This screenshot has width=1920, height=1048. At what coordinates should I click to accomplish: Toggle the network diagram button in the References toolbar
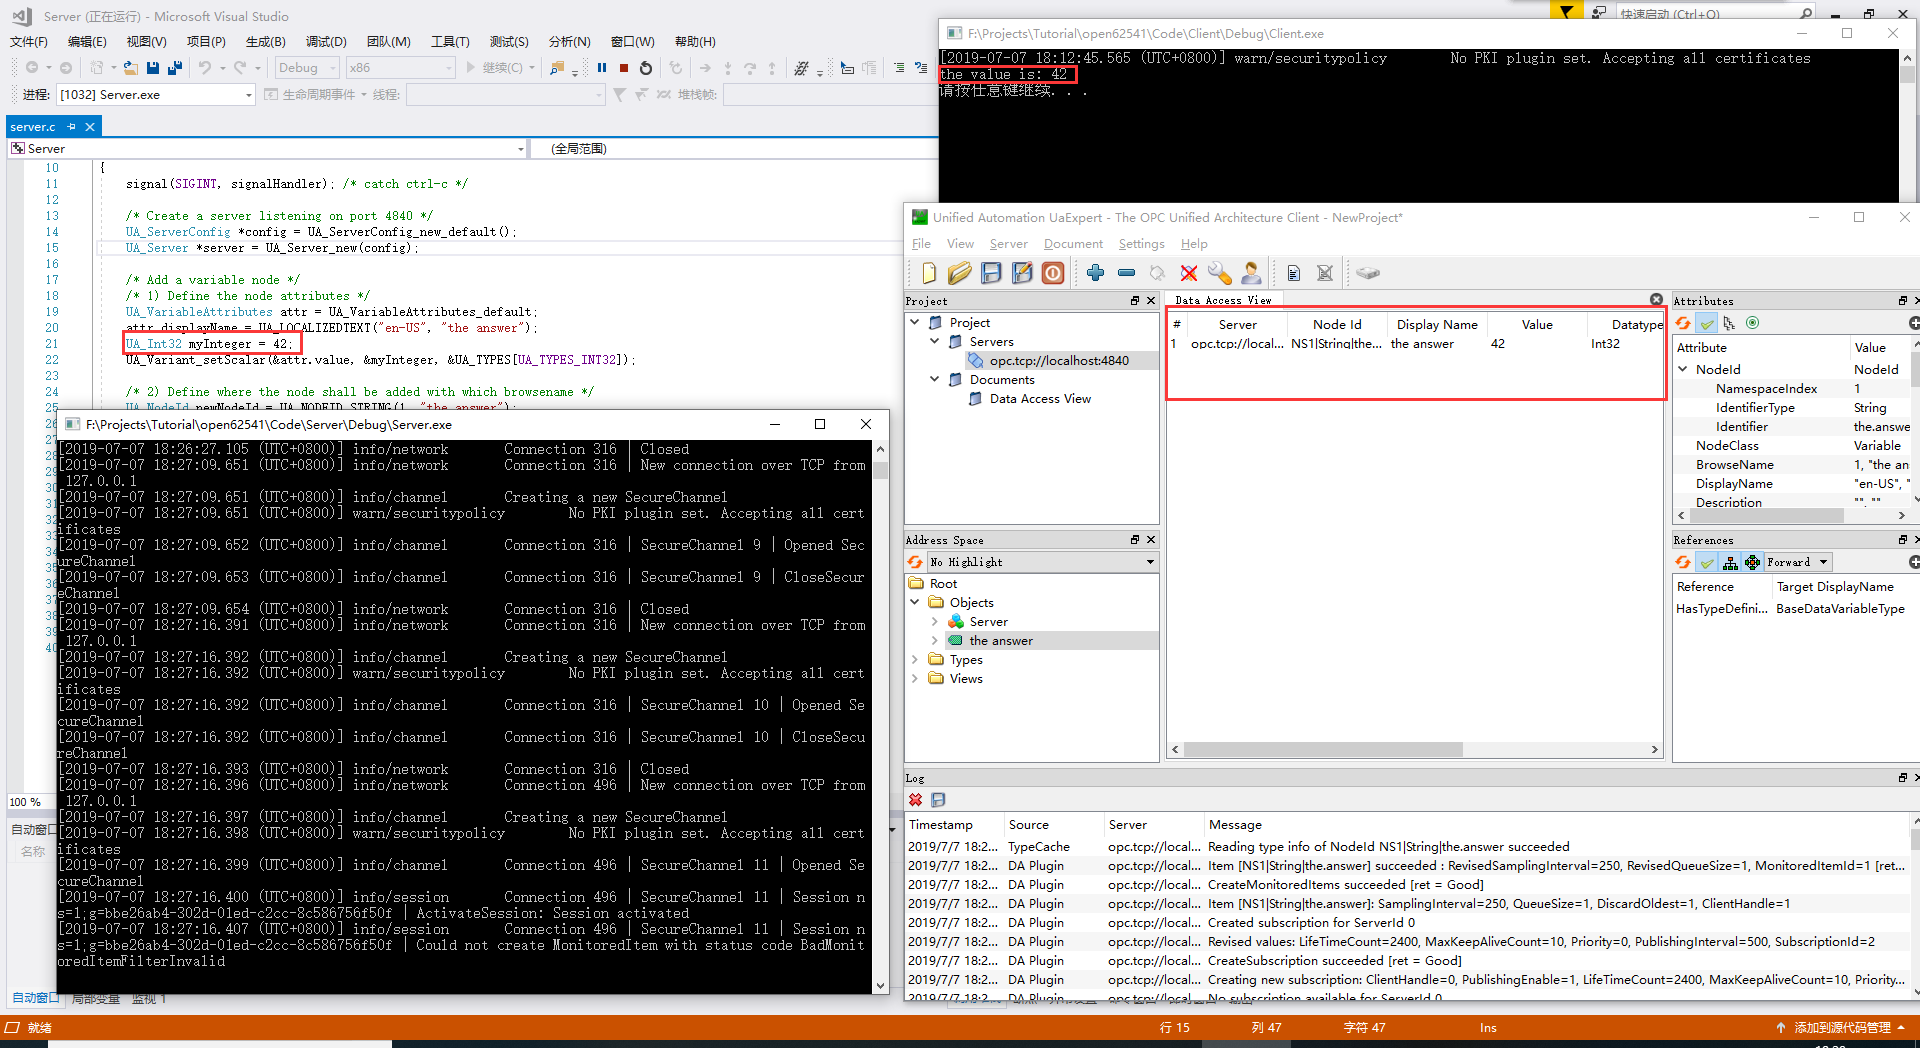1752,562
